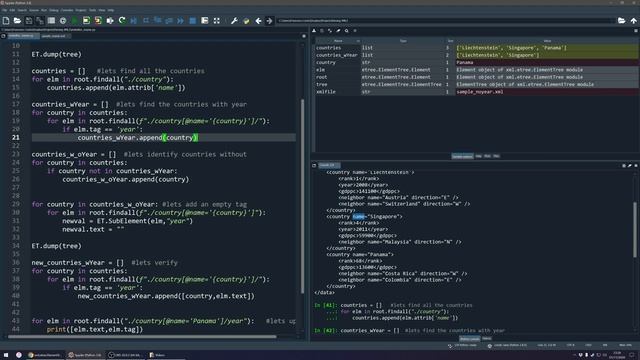Click 'Singapore' country tag in console output
The image size is (640, 360).
[x=364, y=217]
